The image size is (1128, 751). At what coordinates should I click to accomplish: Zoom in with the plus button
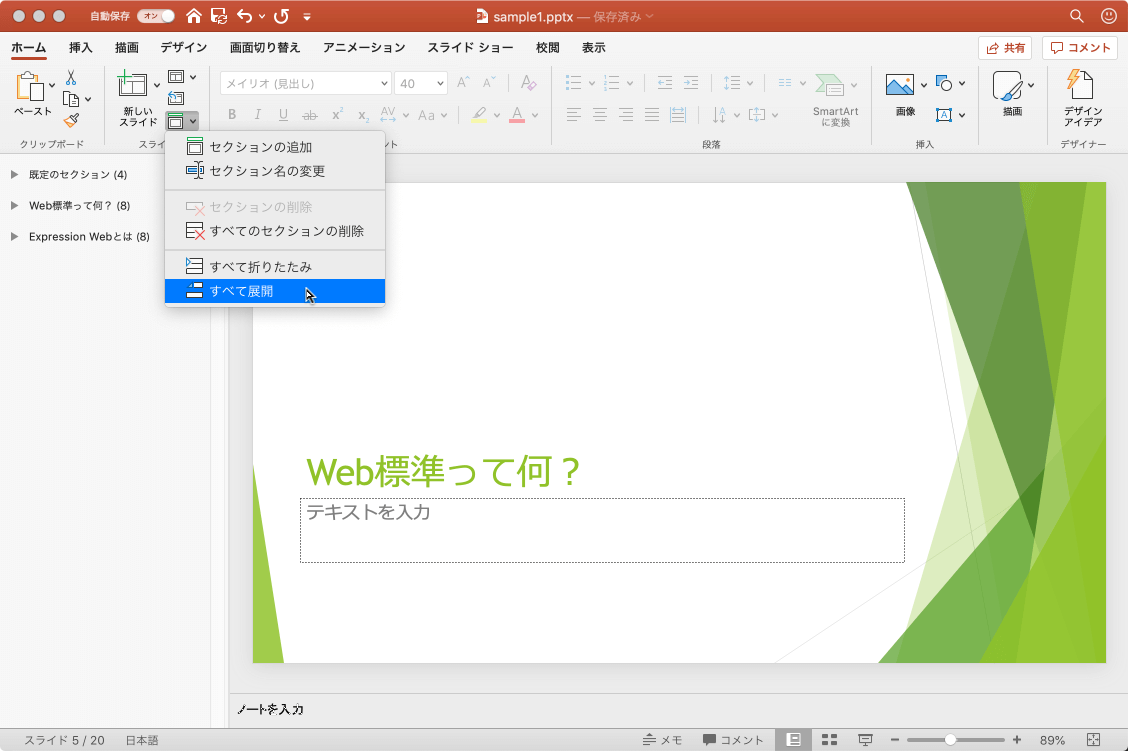pyautogui.click(x=1016, y=739)
